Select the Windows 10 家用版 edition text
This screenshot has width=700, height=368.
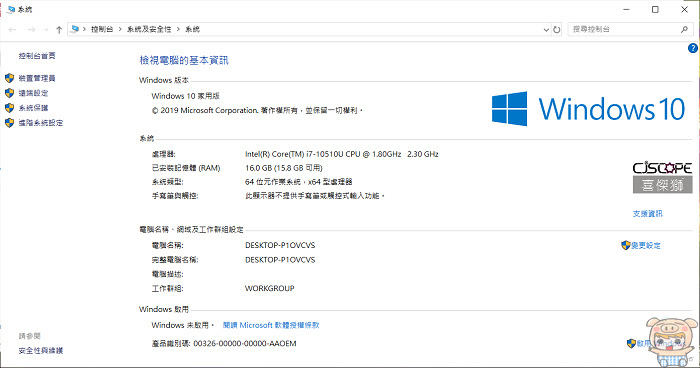185,96
